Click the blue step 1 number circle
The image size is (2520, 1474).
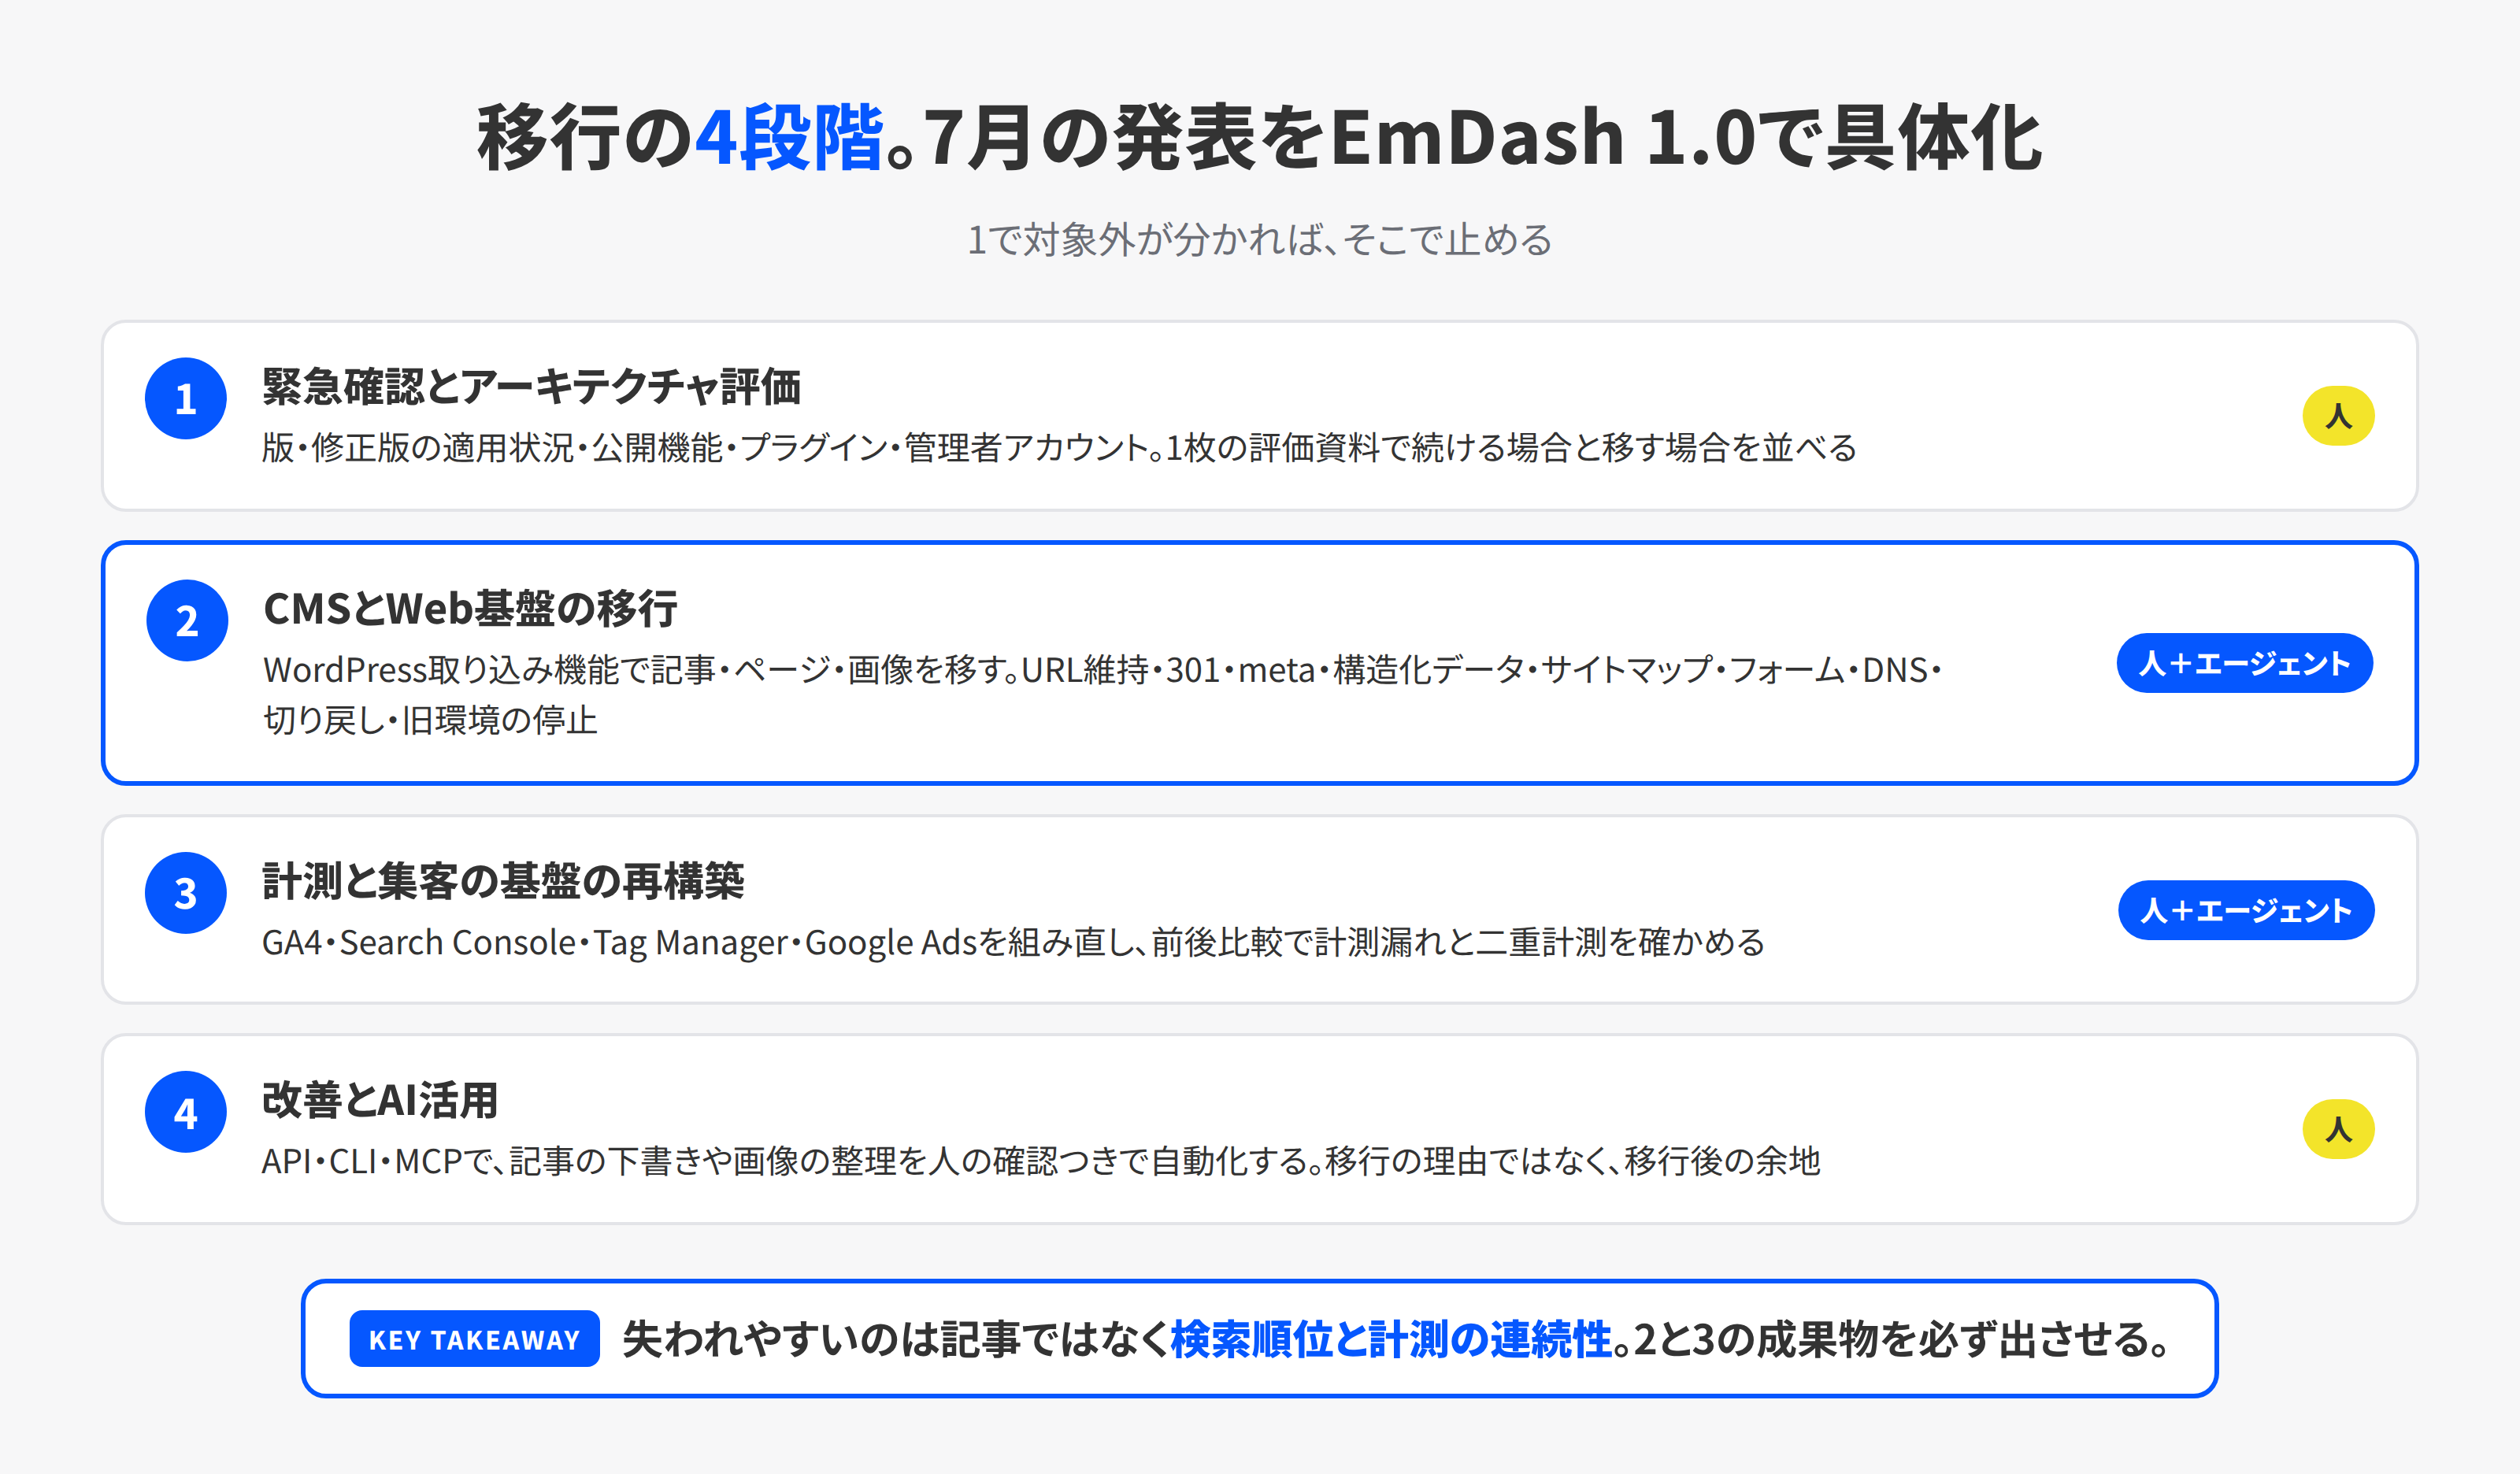tap(186, 398)
